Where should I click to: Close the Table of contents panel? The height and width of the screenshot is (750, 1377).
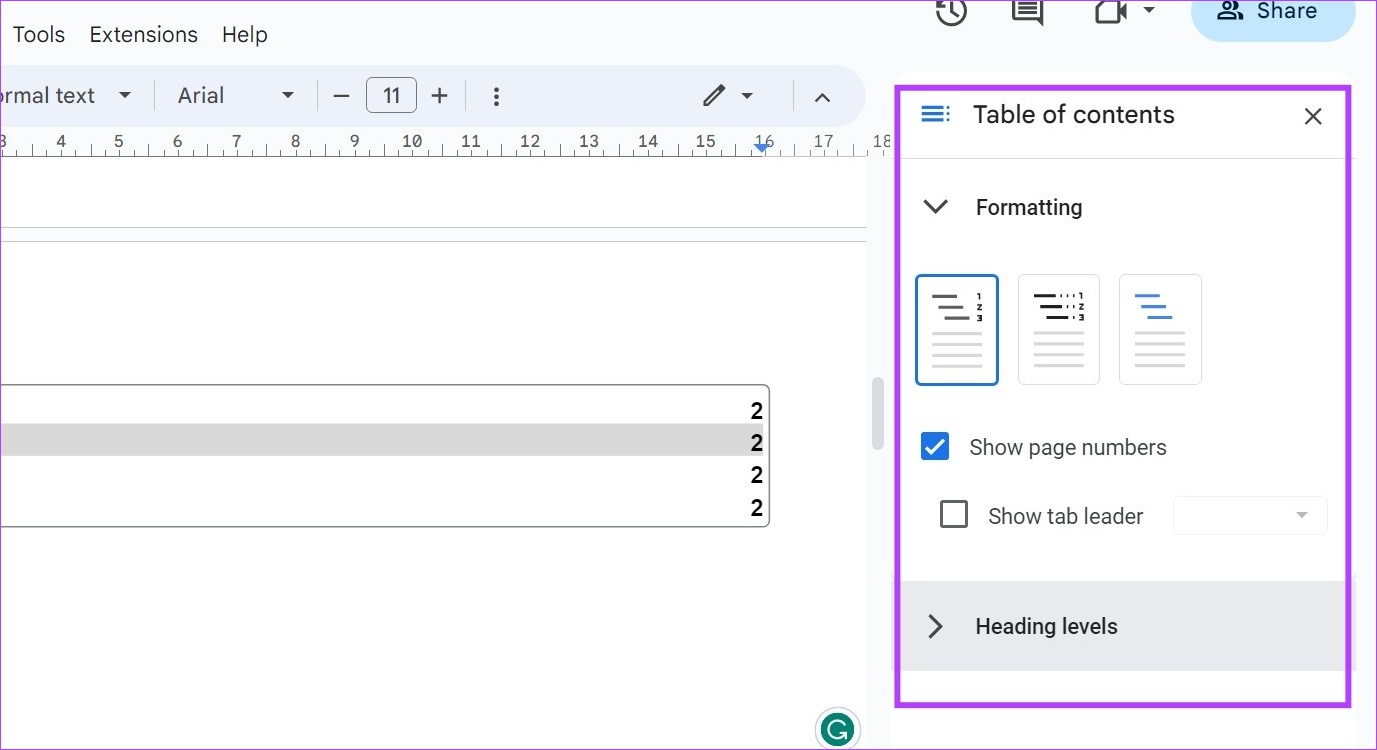(x=1313, y=117)
